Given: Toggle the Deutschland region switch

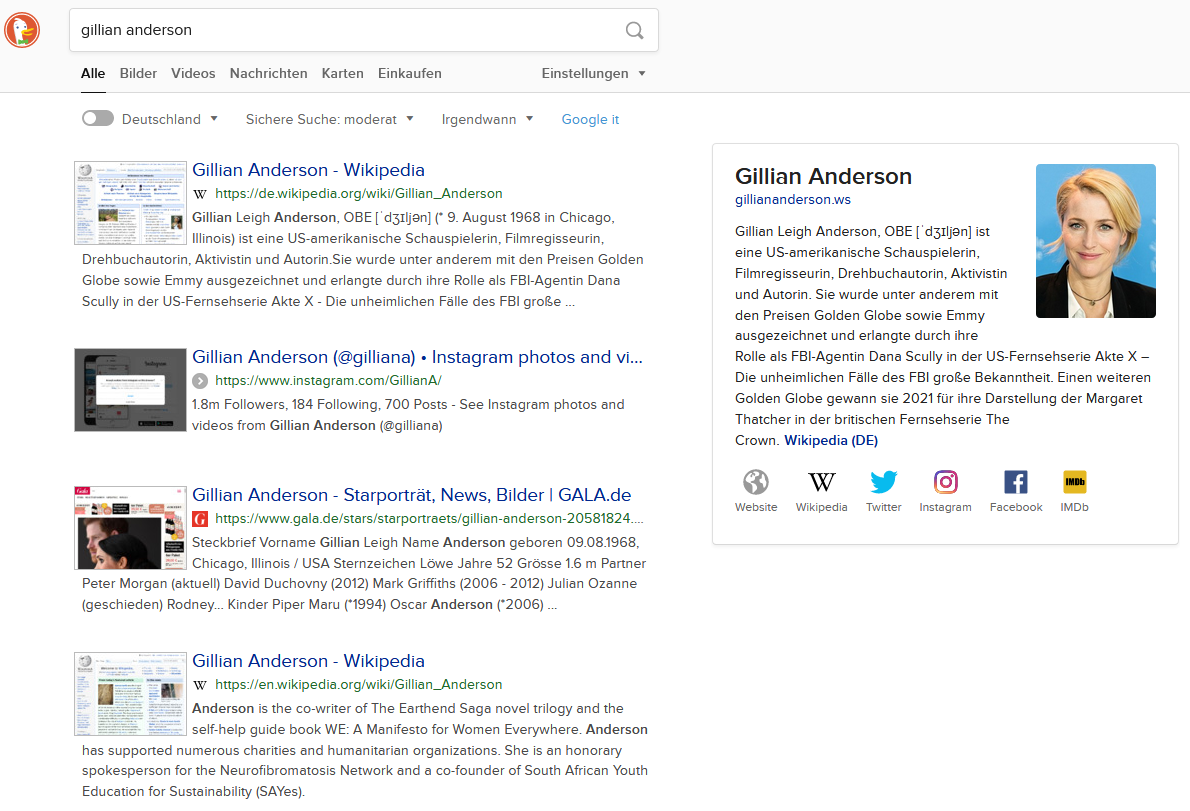Looking at the screenshot, I should click(98, 118).
